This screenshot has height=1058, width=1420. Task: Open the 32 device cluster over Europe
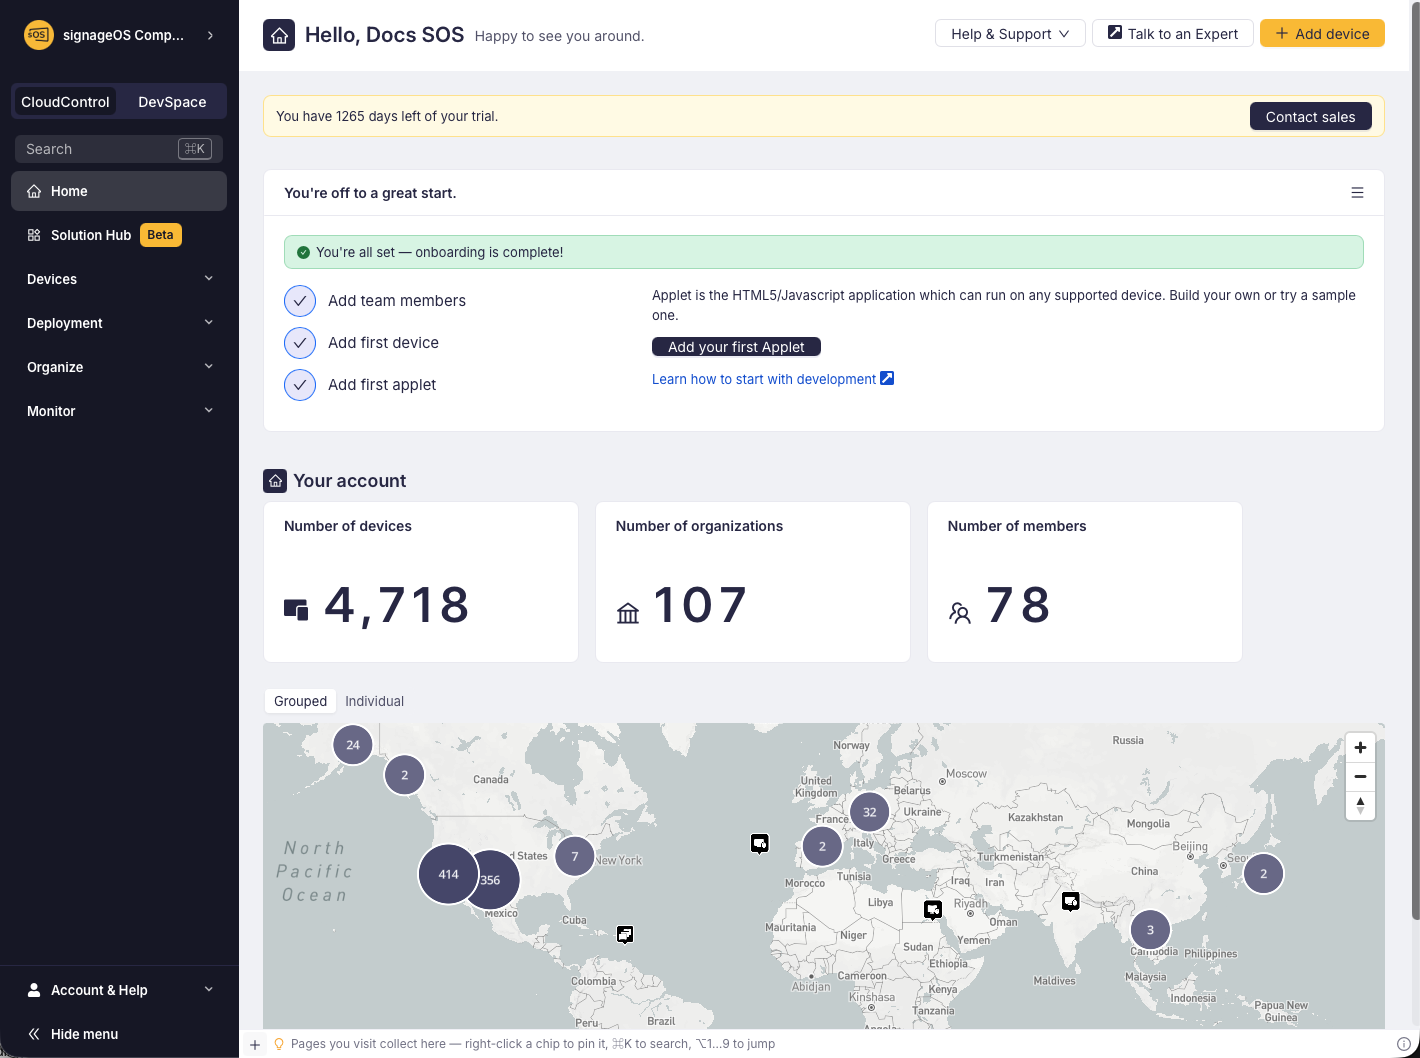coord(870,812)
